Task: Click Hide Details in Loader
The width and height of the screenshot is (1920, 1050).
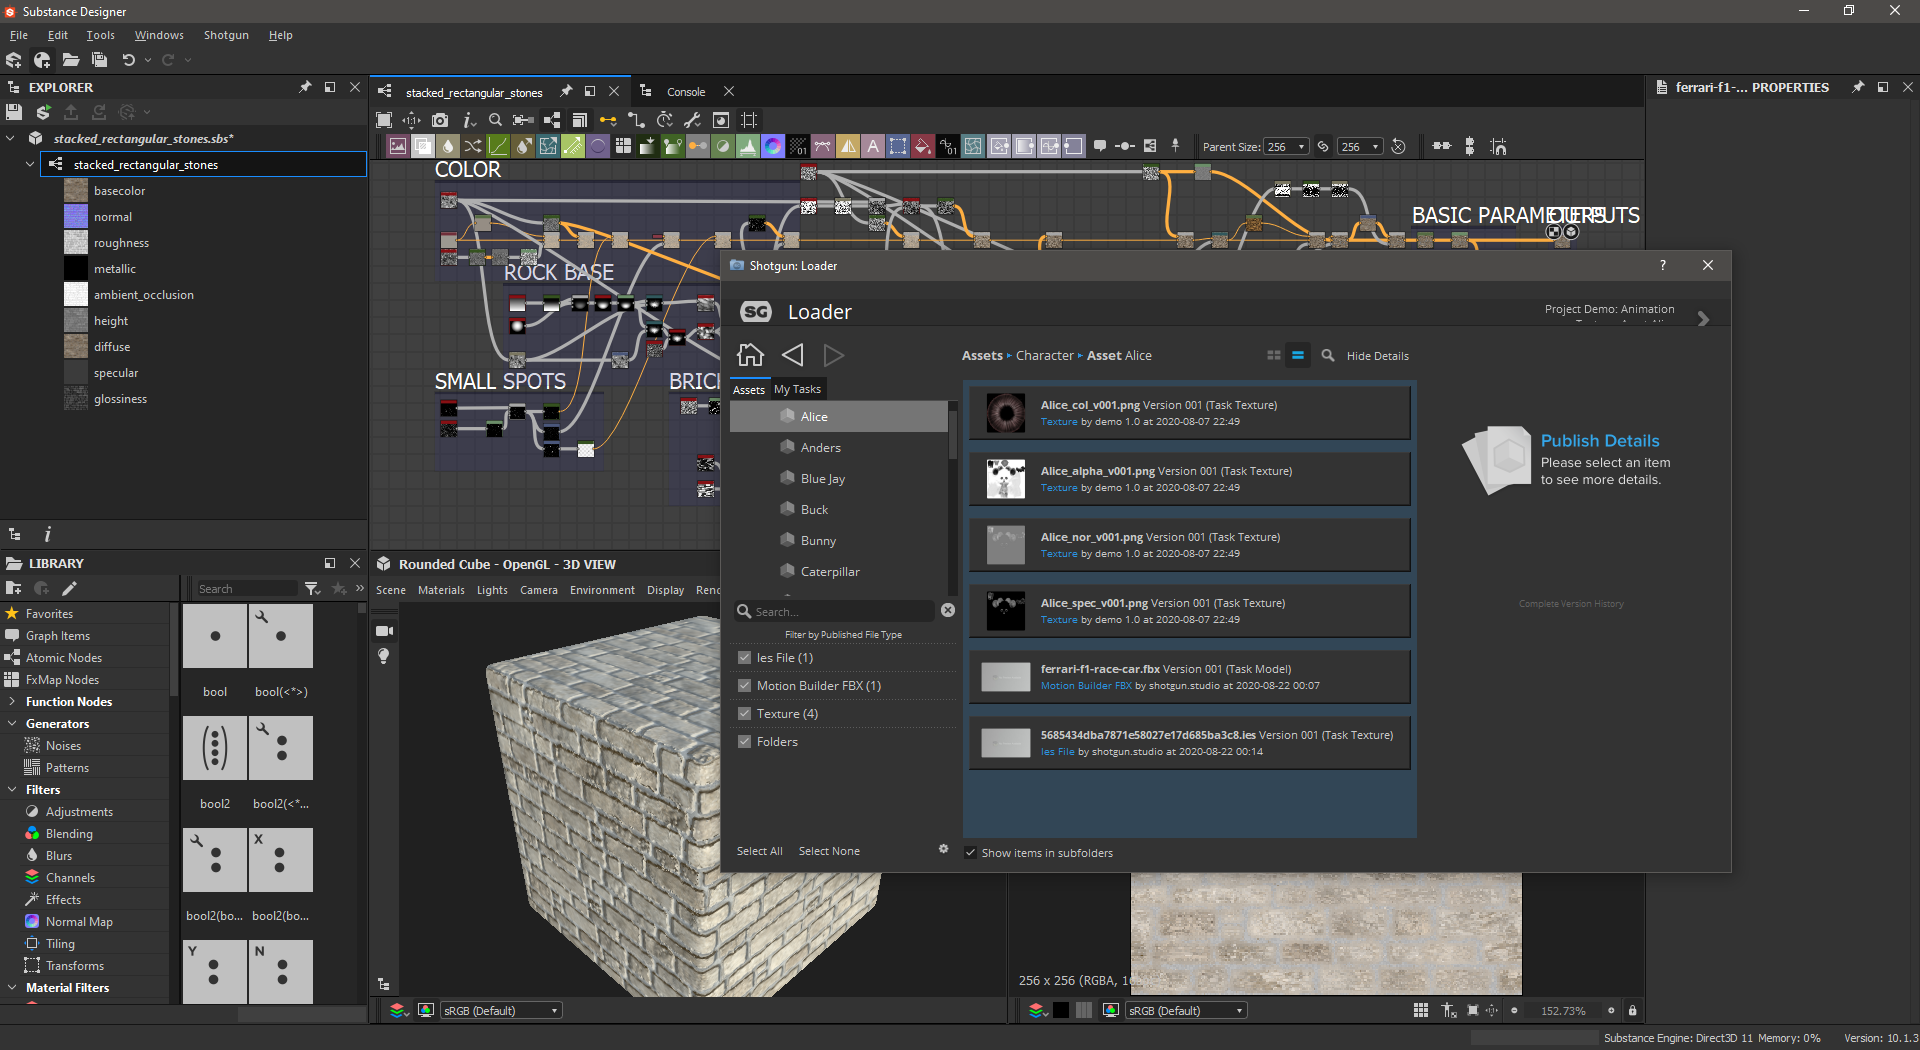Action: (1377, 356)
